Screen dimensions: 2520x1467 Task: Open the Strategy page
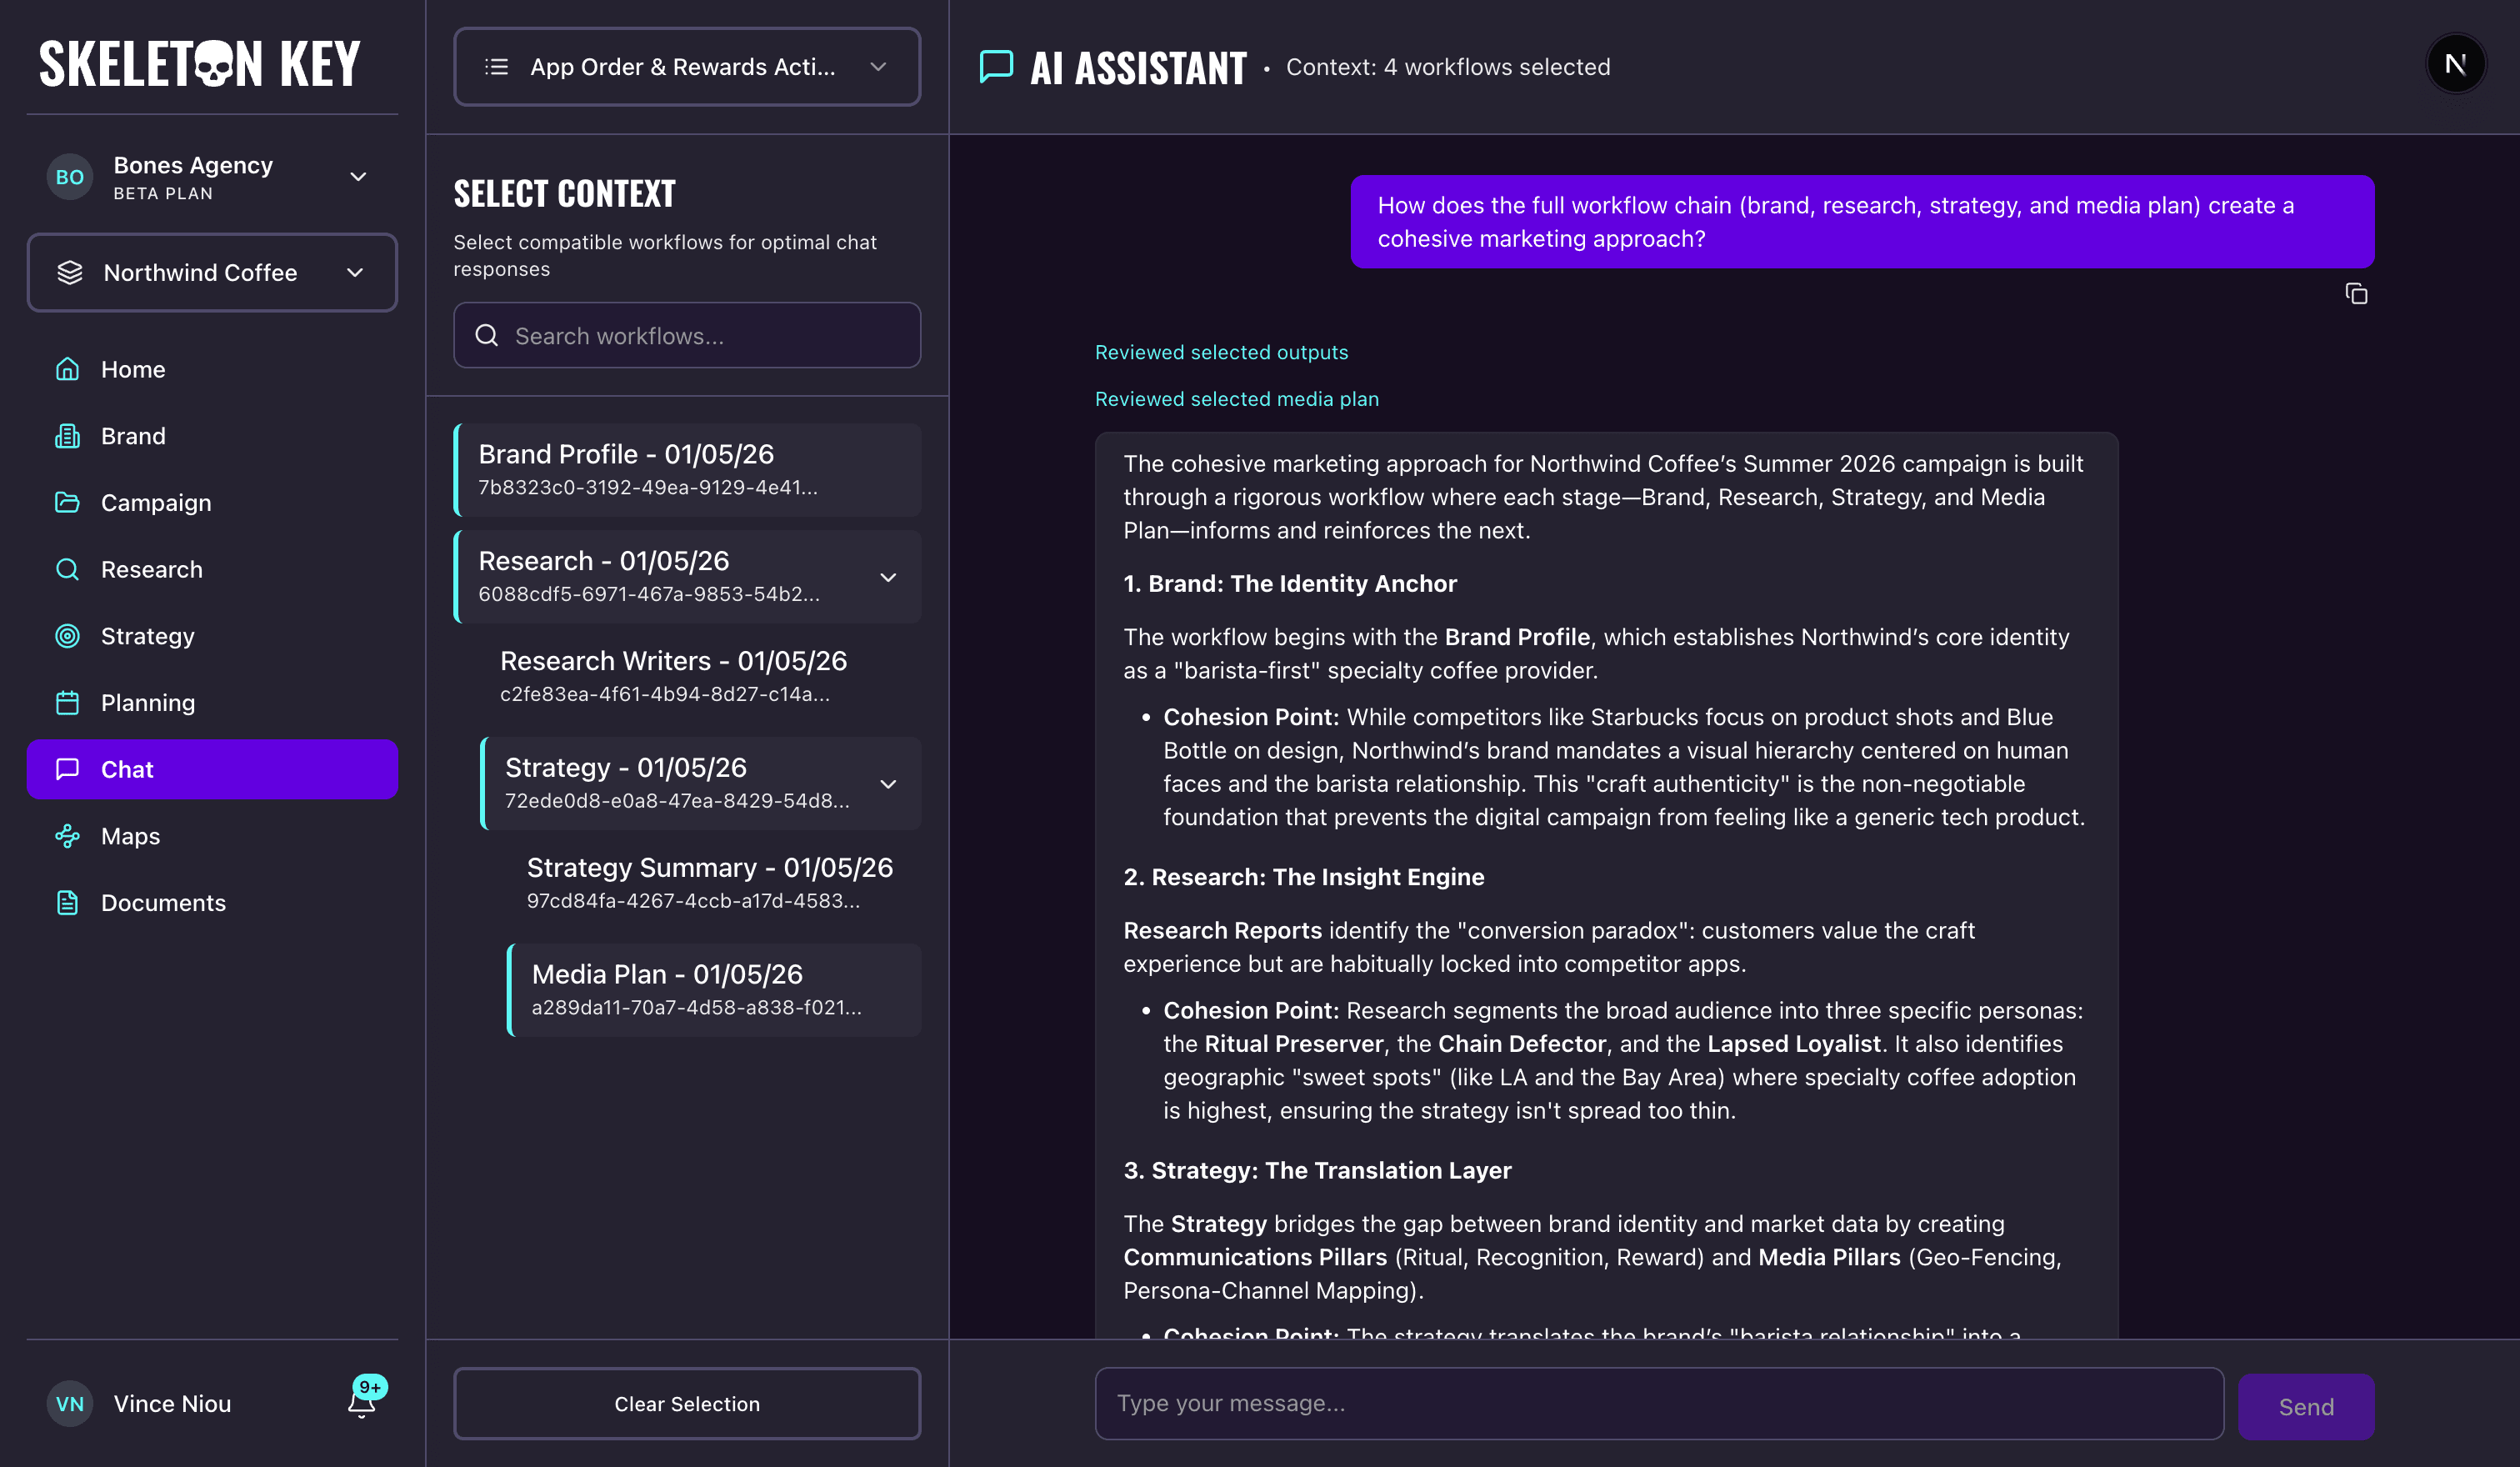212,636
